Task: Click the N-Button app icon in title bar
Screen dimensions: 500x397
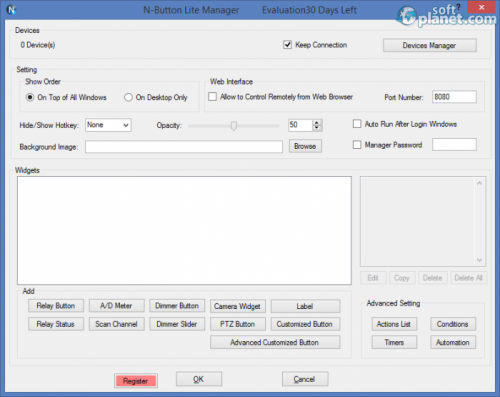Action: pos(11,10)
